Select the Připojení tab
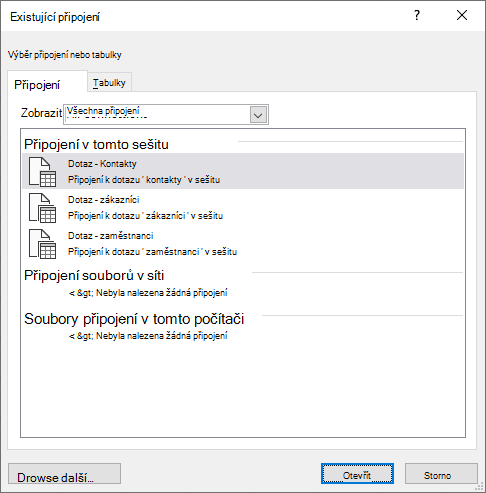 (x=37, y=85)
